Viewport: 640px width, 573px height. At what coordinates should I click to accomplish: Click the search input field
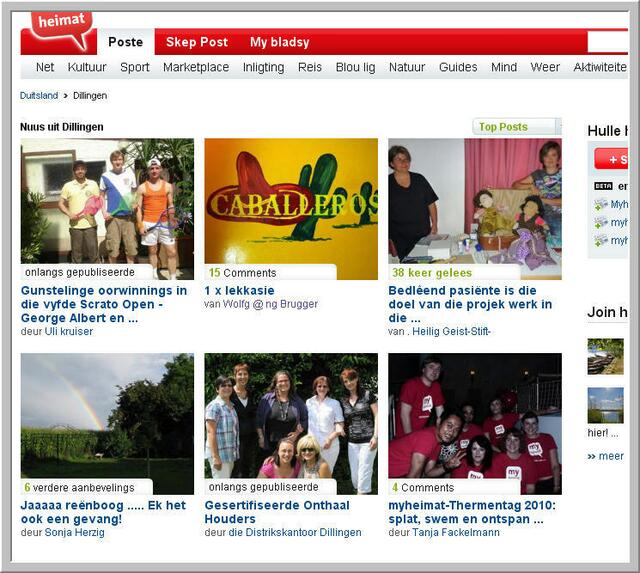[x=607, y=42]
